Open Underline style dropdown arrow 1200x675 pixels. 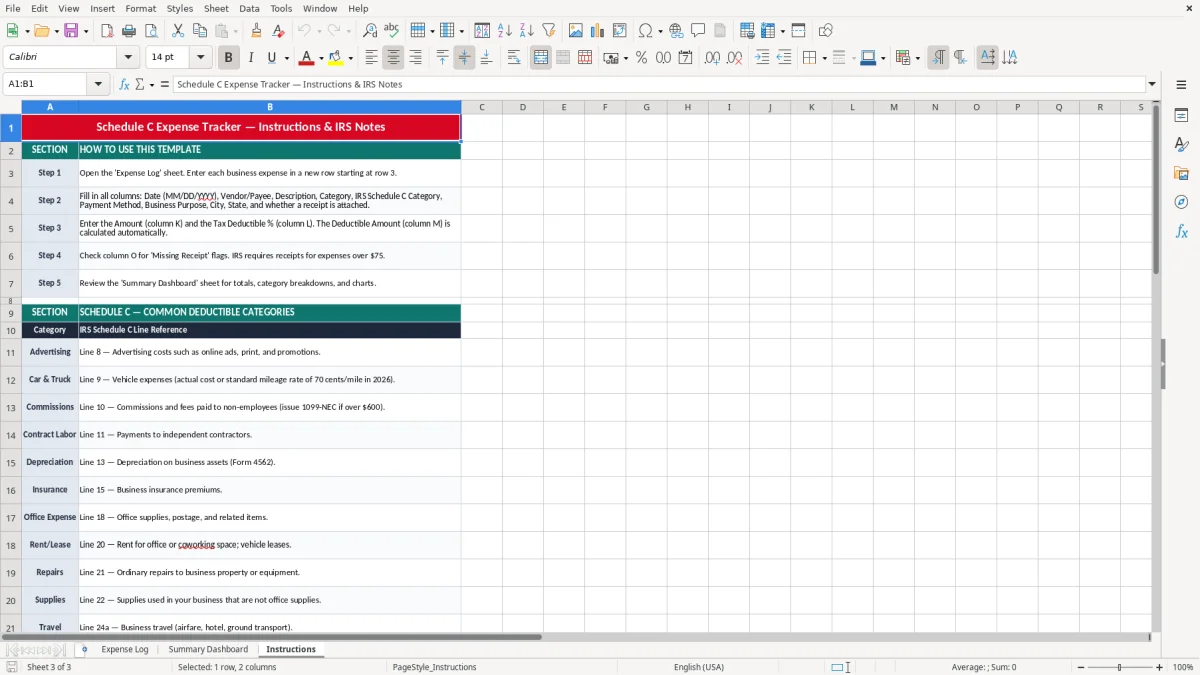point(286,58)
